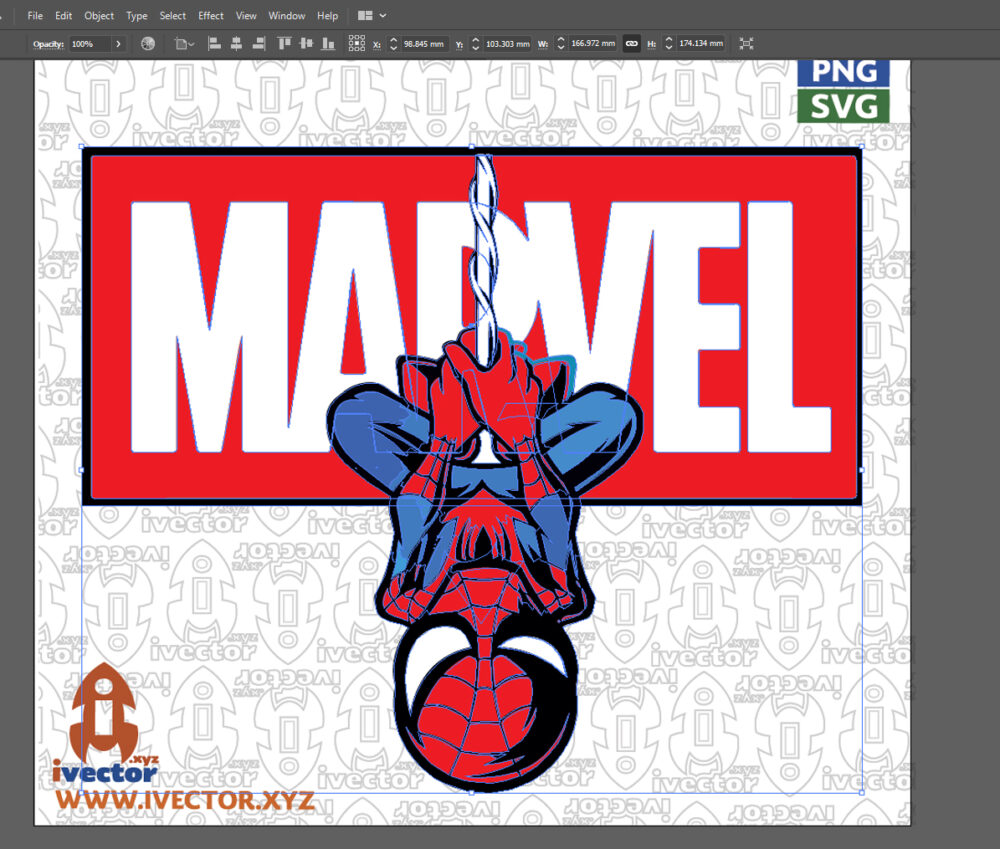1000x849 pixels.
Task: Open the Select menu
Action: coord(172,15)
